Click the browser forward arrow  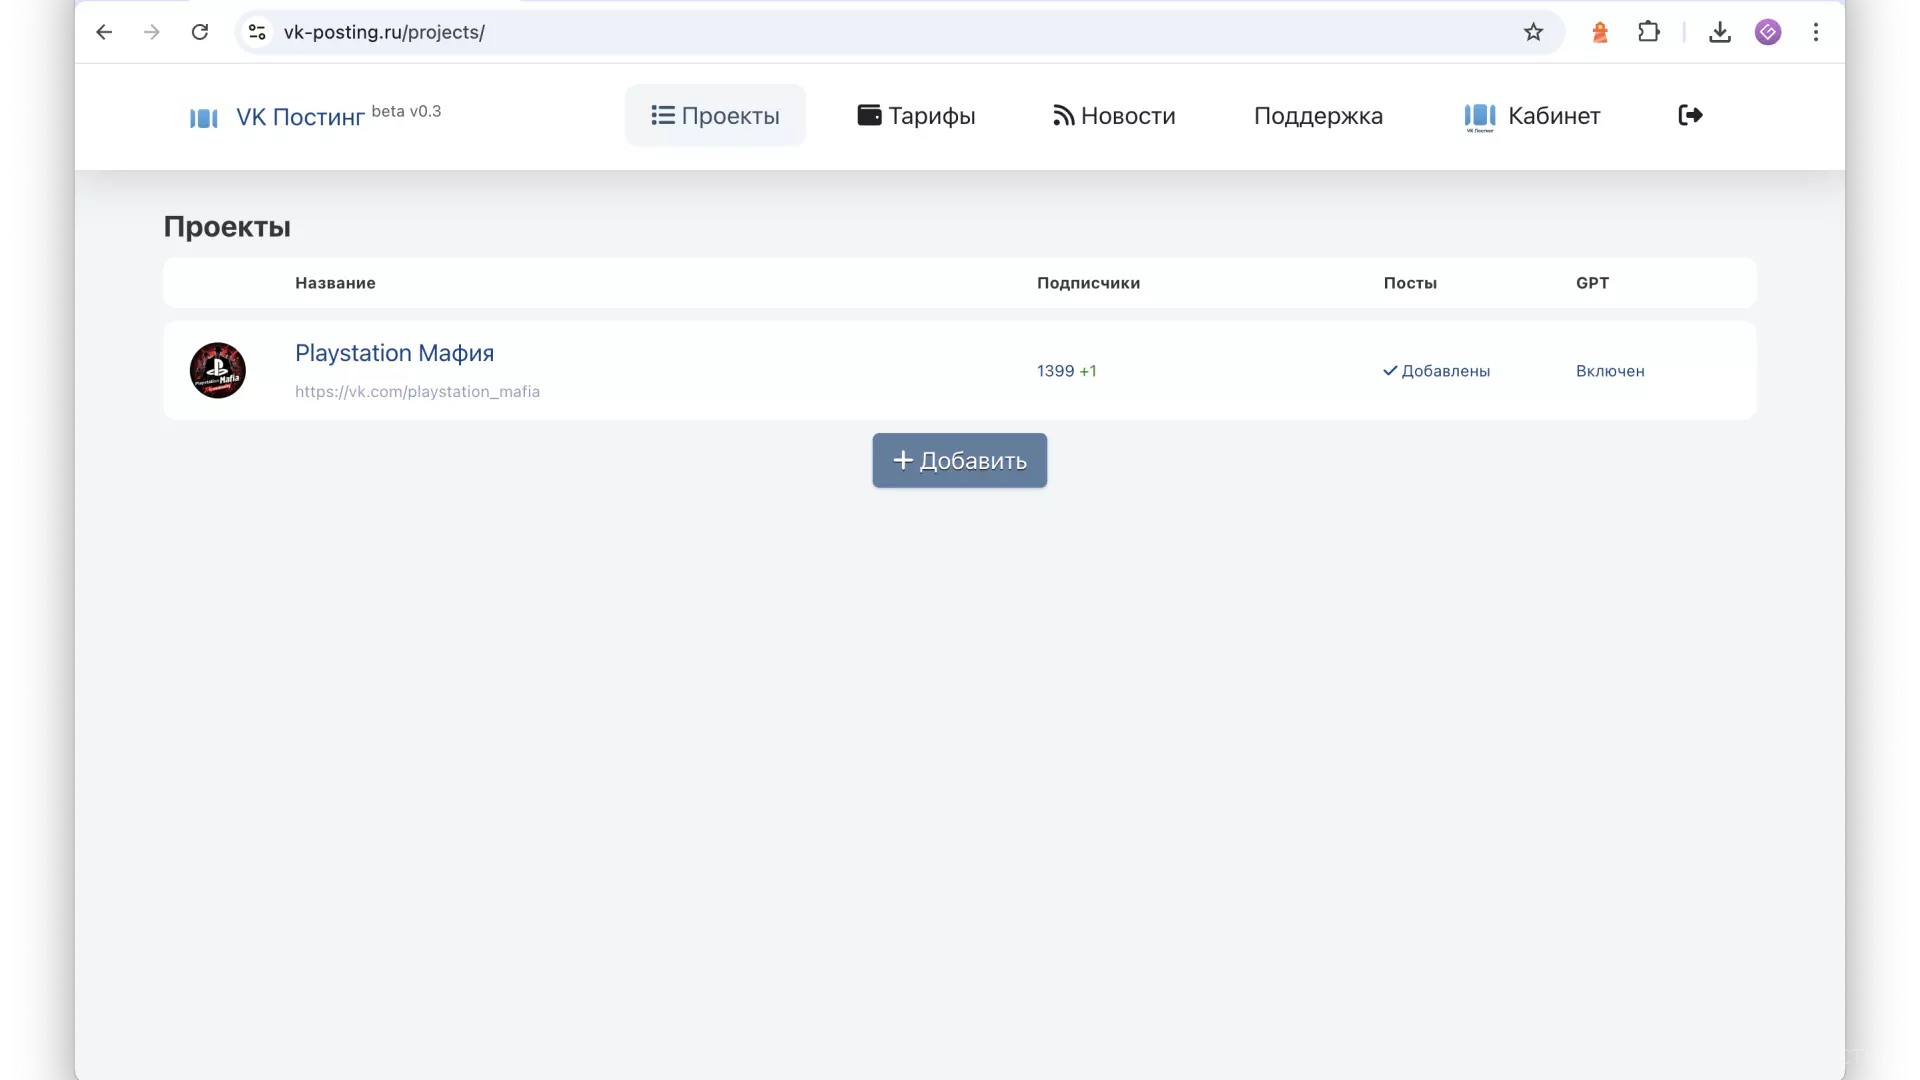pyautogui.click(x=152, y=32)
